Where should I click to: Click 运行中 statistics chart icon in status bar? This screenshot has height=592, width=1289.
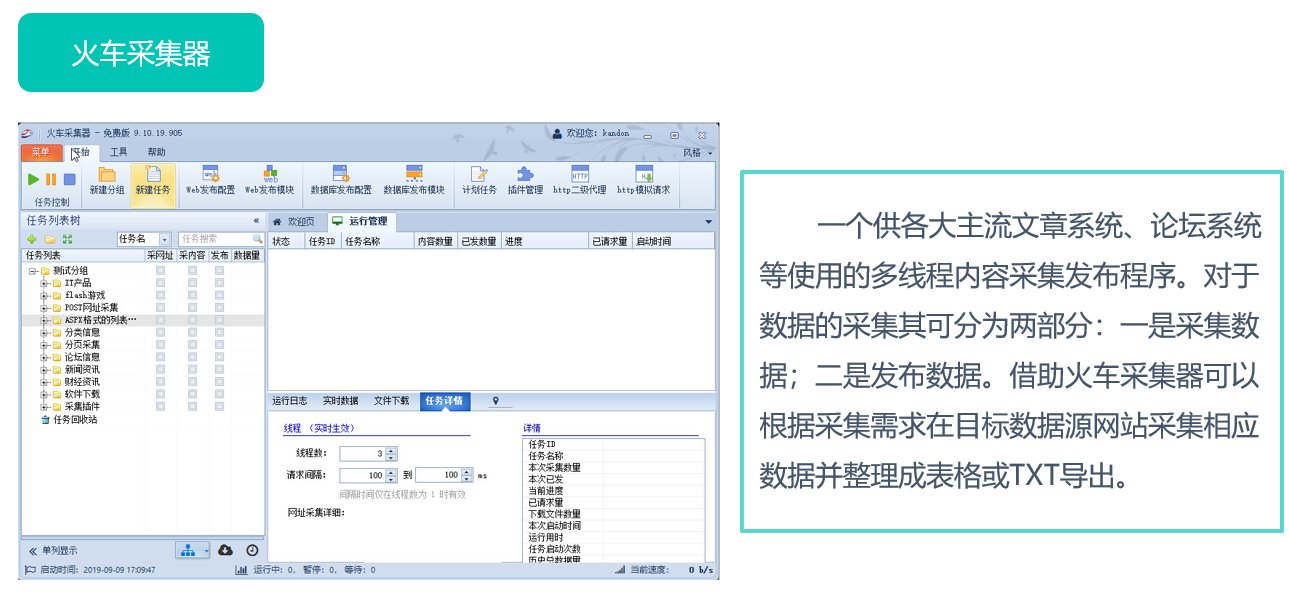[241, 570]
